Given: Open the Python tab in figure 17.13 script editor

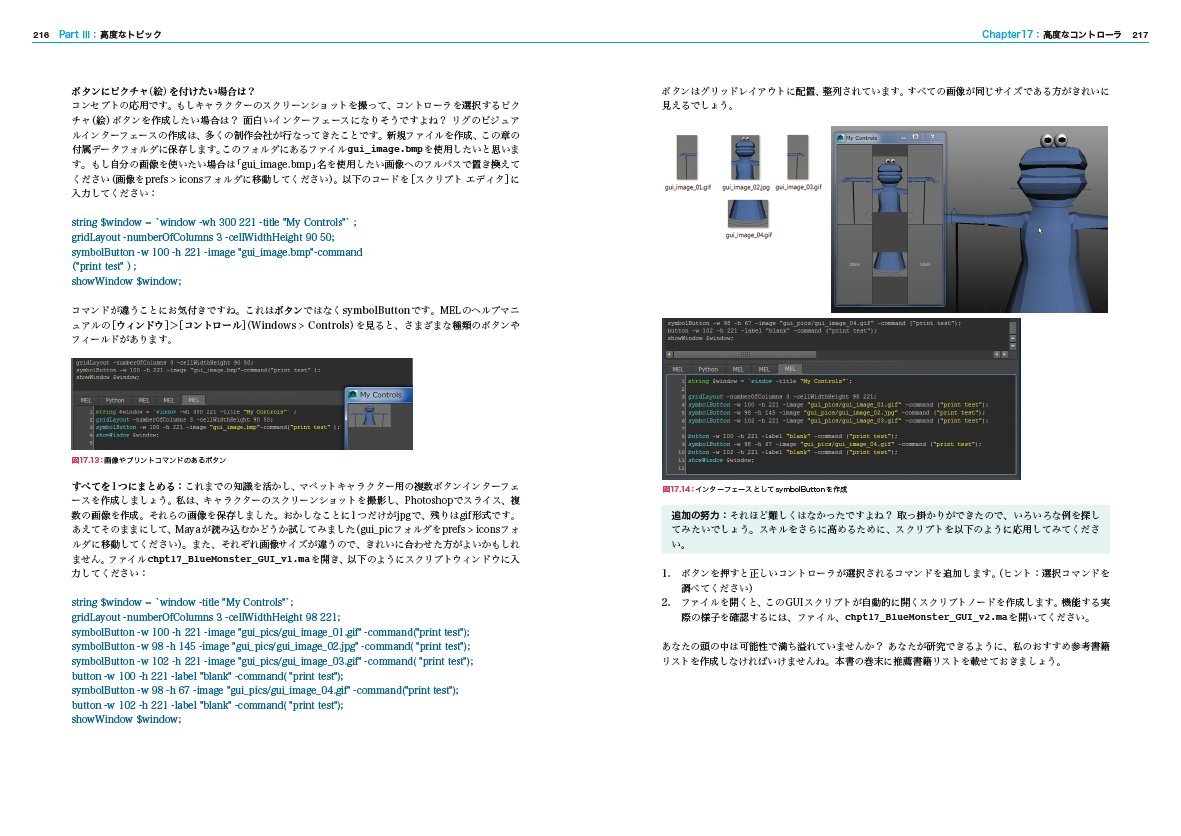Looking at the screenshot, I should click(x=114, y=401).
